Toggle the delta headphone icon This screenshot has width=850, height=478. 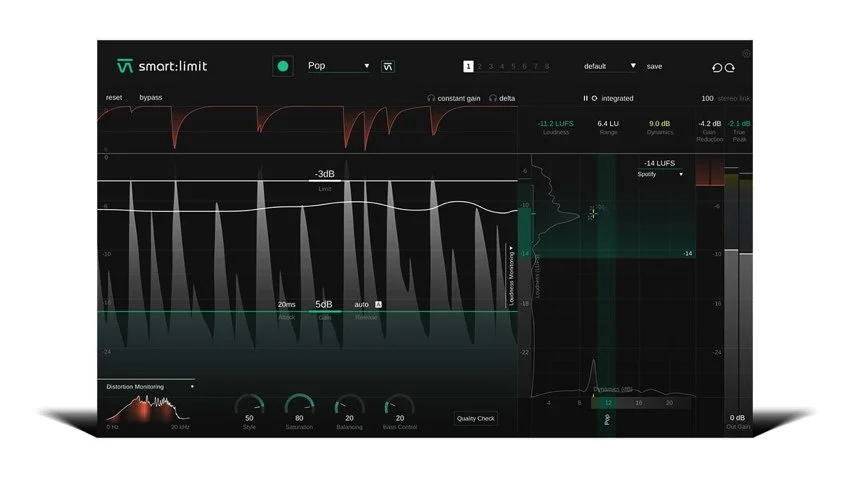493,98
